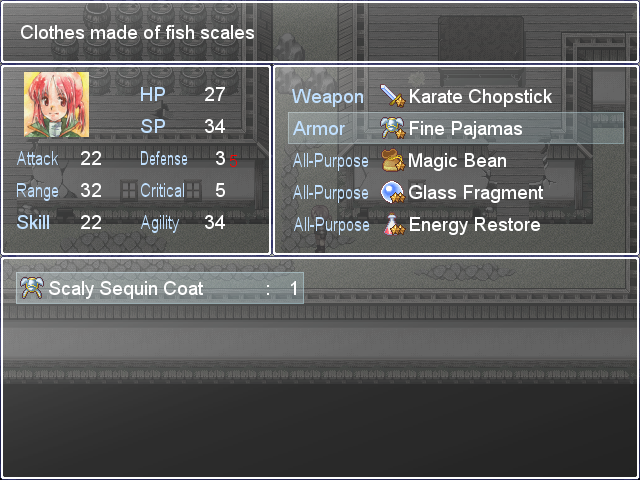Choose the All-Purpose slot holding Glass Fragment
This screenshot has width=640, height=480.
[456, 192]
